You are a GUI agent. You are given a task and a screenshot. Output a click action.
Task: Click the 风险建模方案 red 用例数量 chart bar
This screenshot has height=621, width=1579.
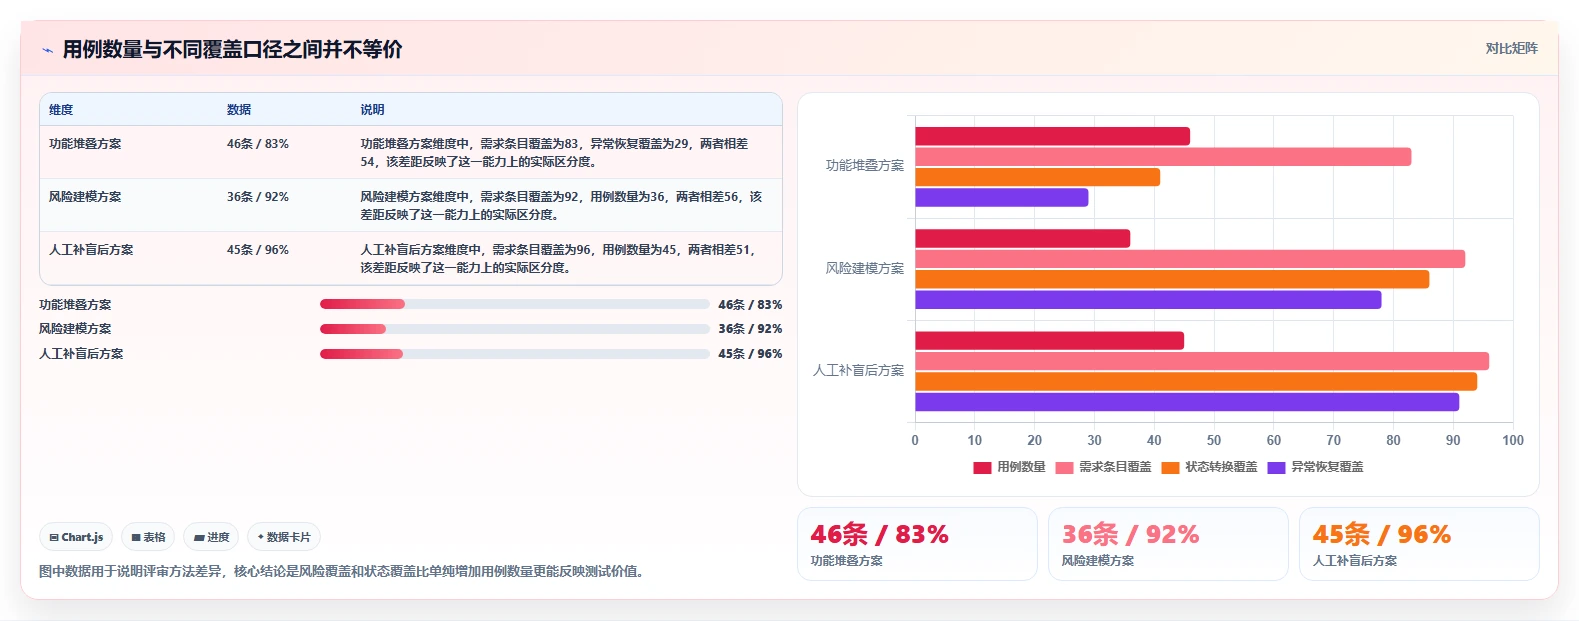pos(1022,238)
